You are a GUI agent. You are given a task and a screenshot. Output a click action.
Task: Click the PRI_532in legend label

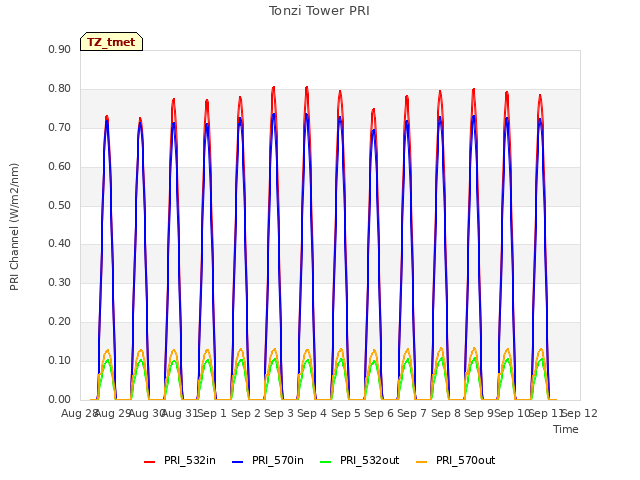[x=190, y=460]
